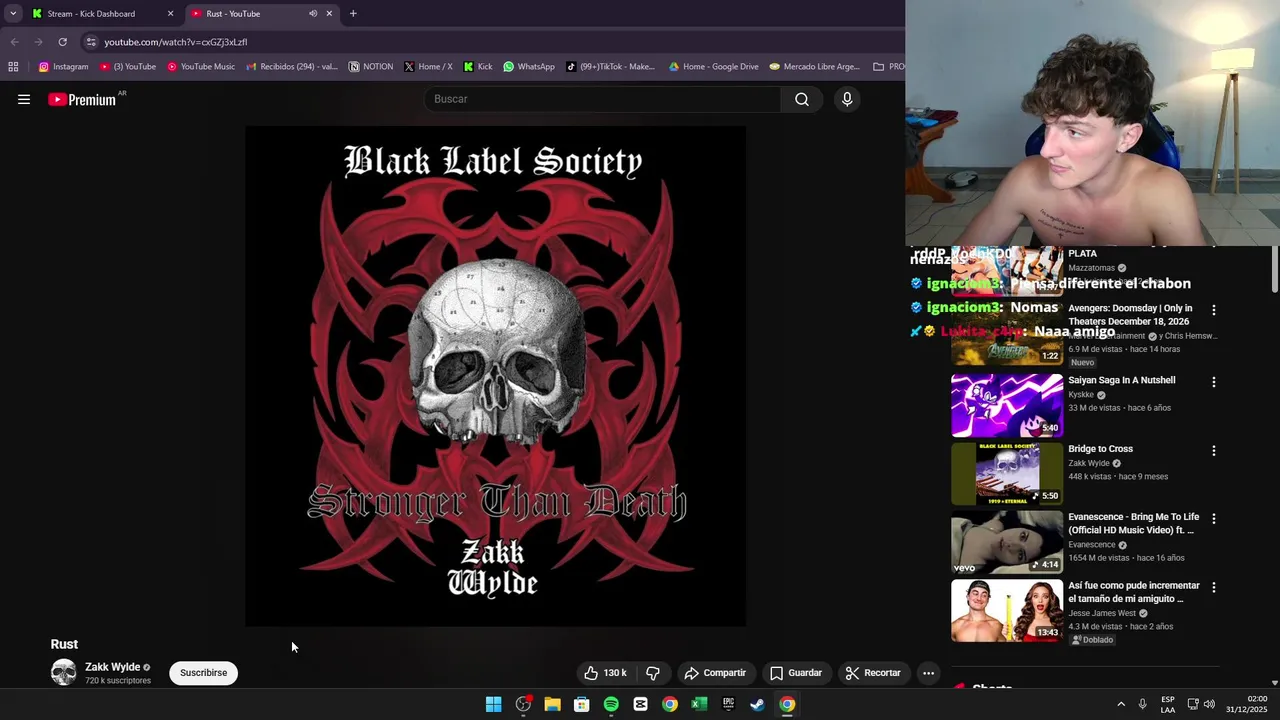This screenshot has width=1280, height=720.
Task: Open the Kyskke channel name
Action: coord(1081,395)
